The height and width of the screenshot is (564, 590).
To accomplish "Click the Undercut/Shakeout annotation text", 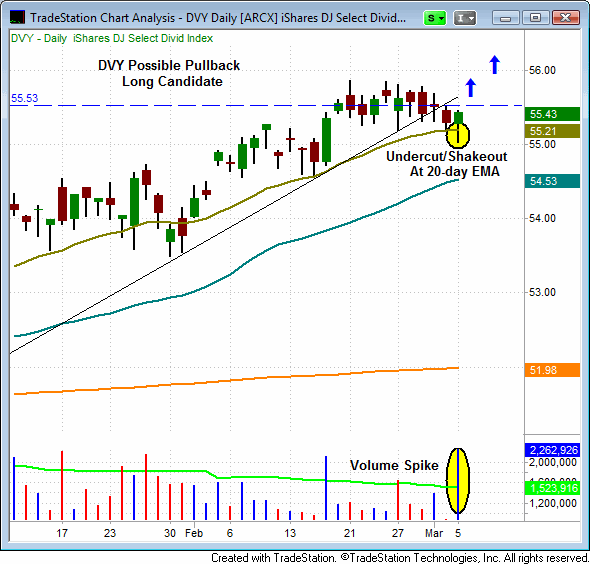I will [447, 164].
